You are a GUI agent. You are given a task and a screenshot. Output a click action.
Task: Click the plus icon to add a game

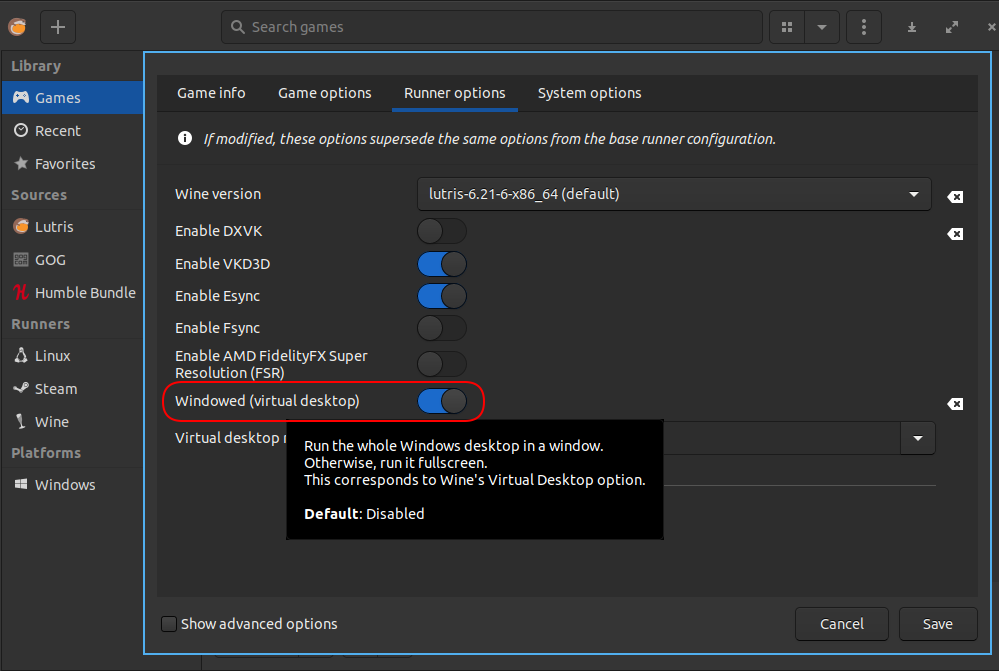coord(57,27)
